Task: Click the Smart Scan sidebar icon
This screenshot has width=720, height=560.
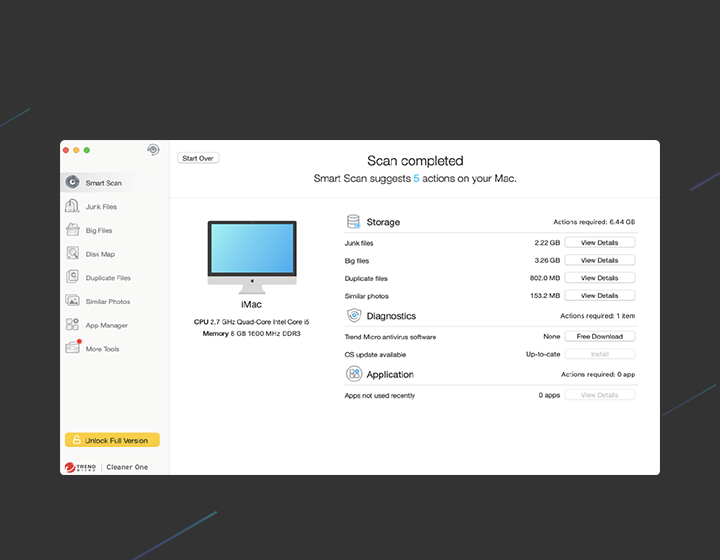Action: [x=72, y=183]
